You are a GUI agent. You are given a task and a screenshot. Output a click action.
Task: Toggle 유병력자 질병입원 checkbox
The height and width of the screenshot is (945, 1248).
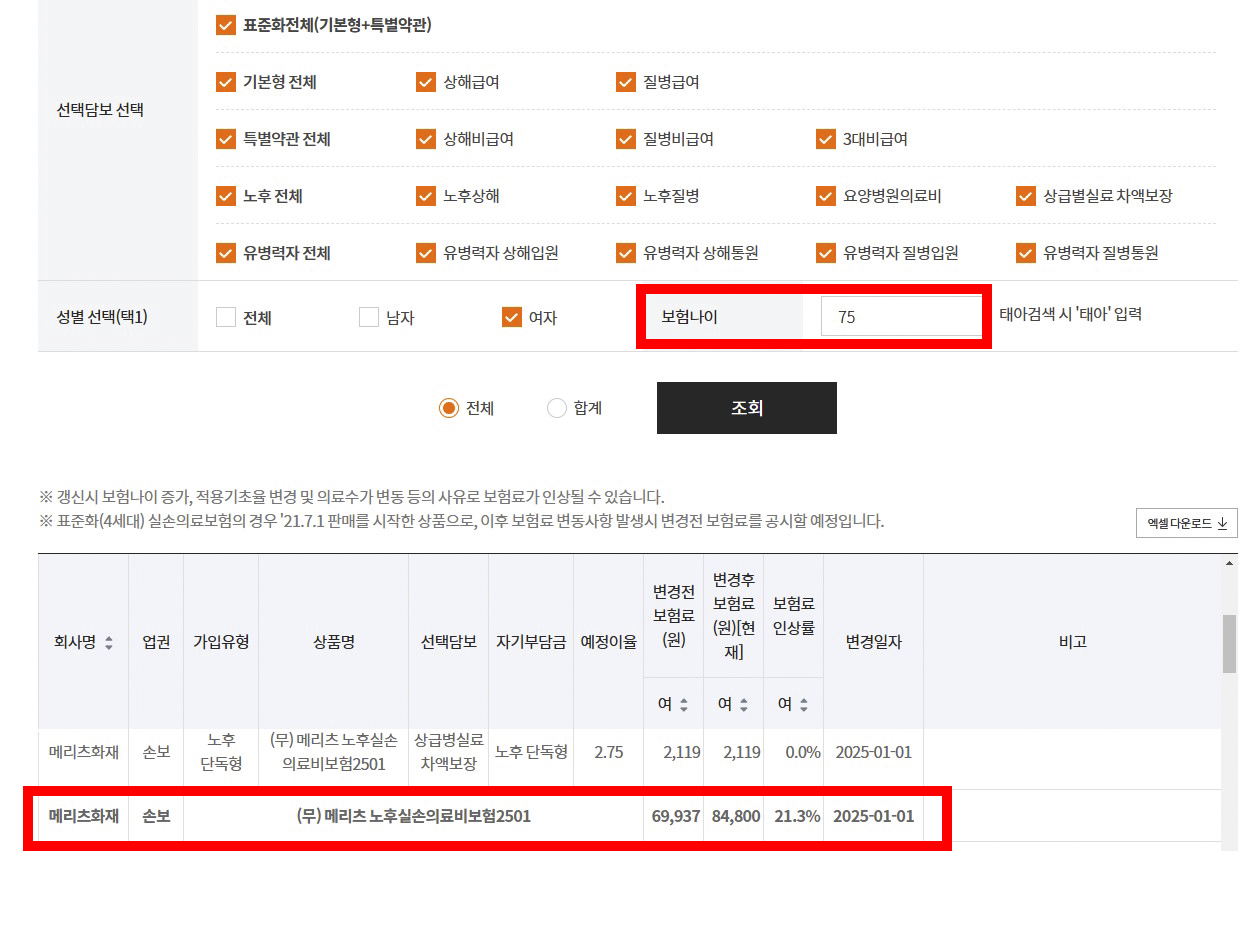826,253
